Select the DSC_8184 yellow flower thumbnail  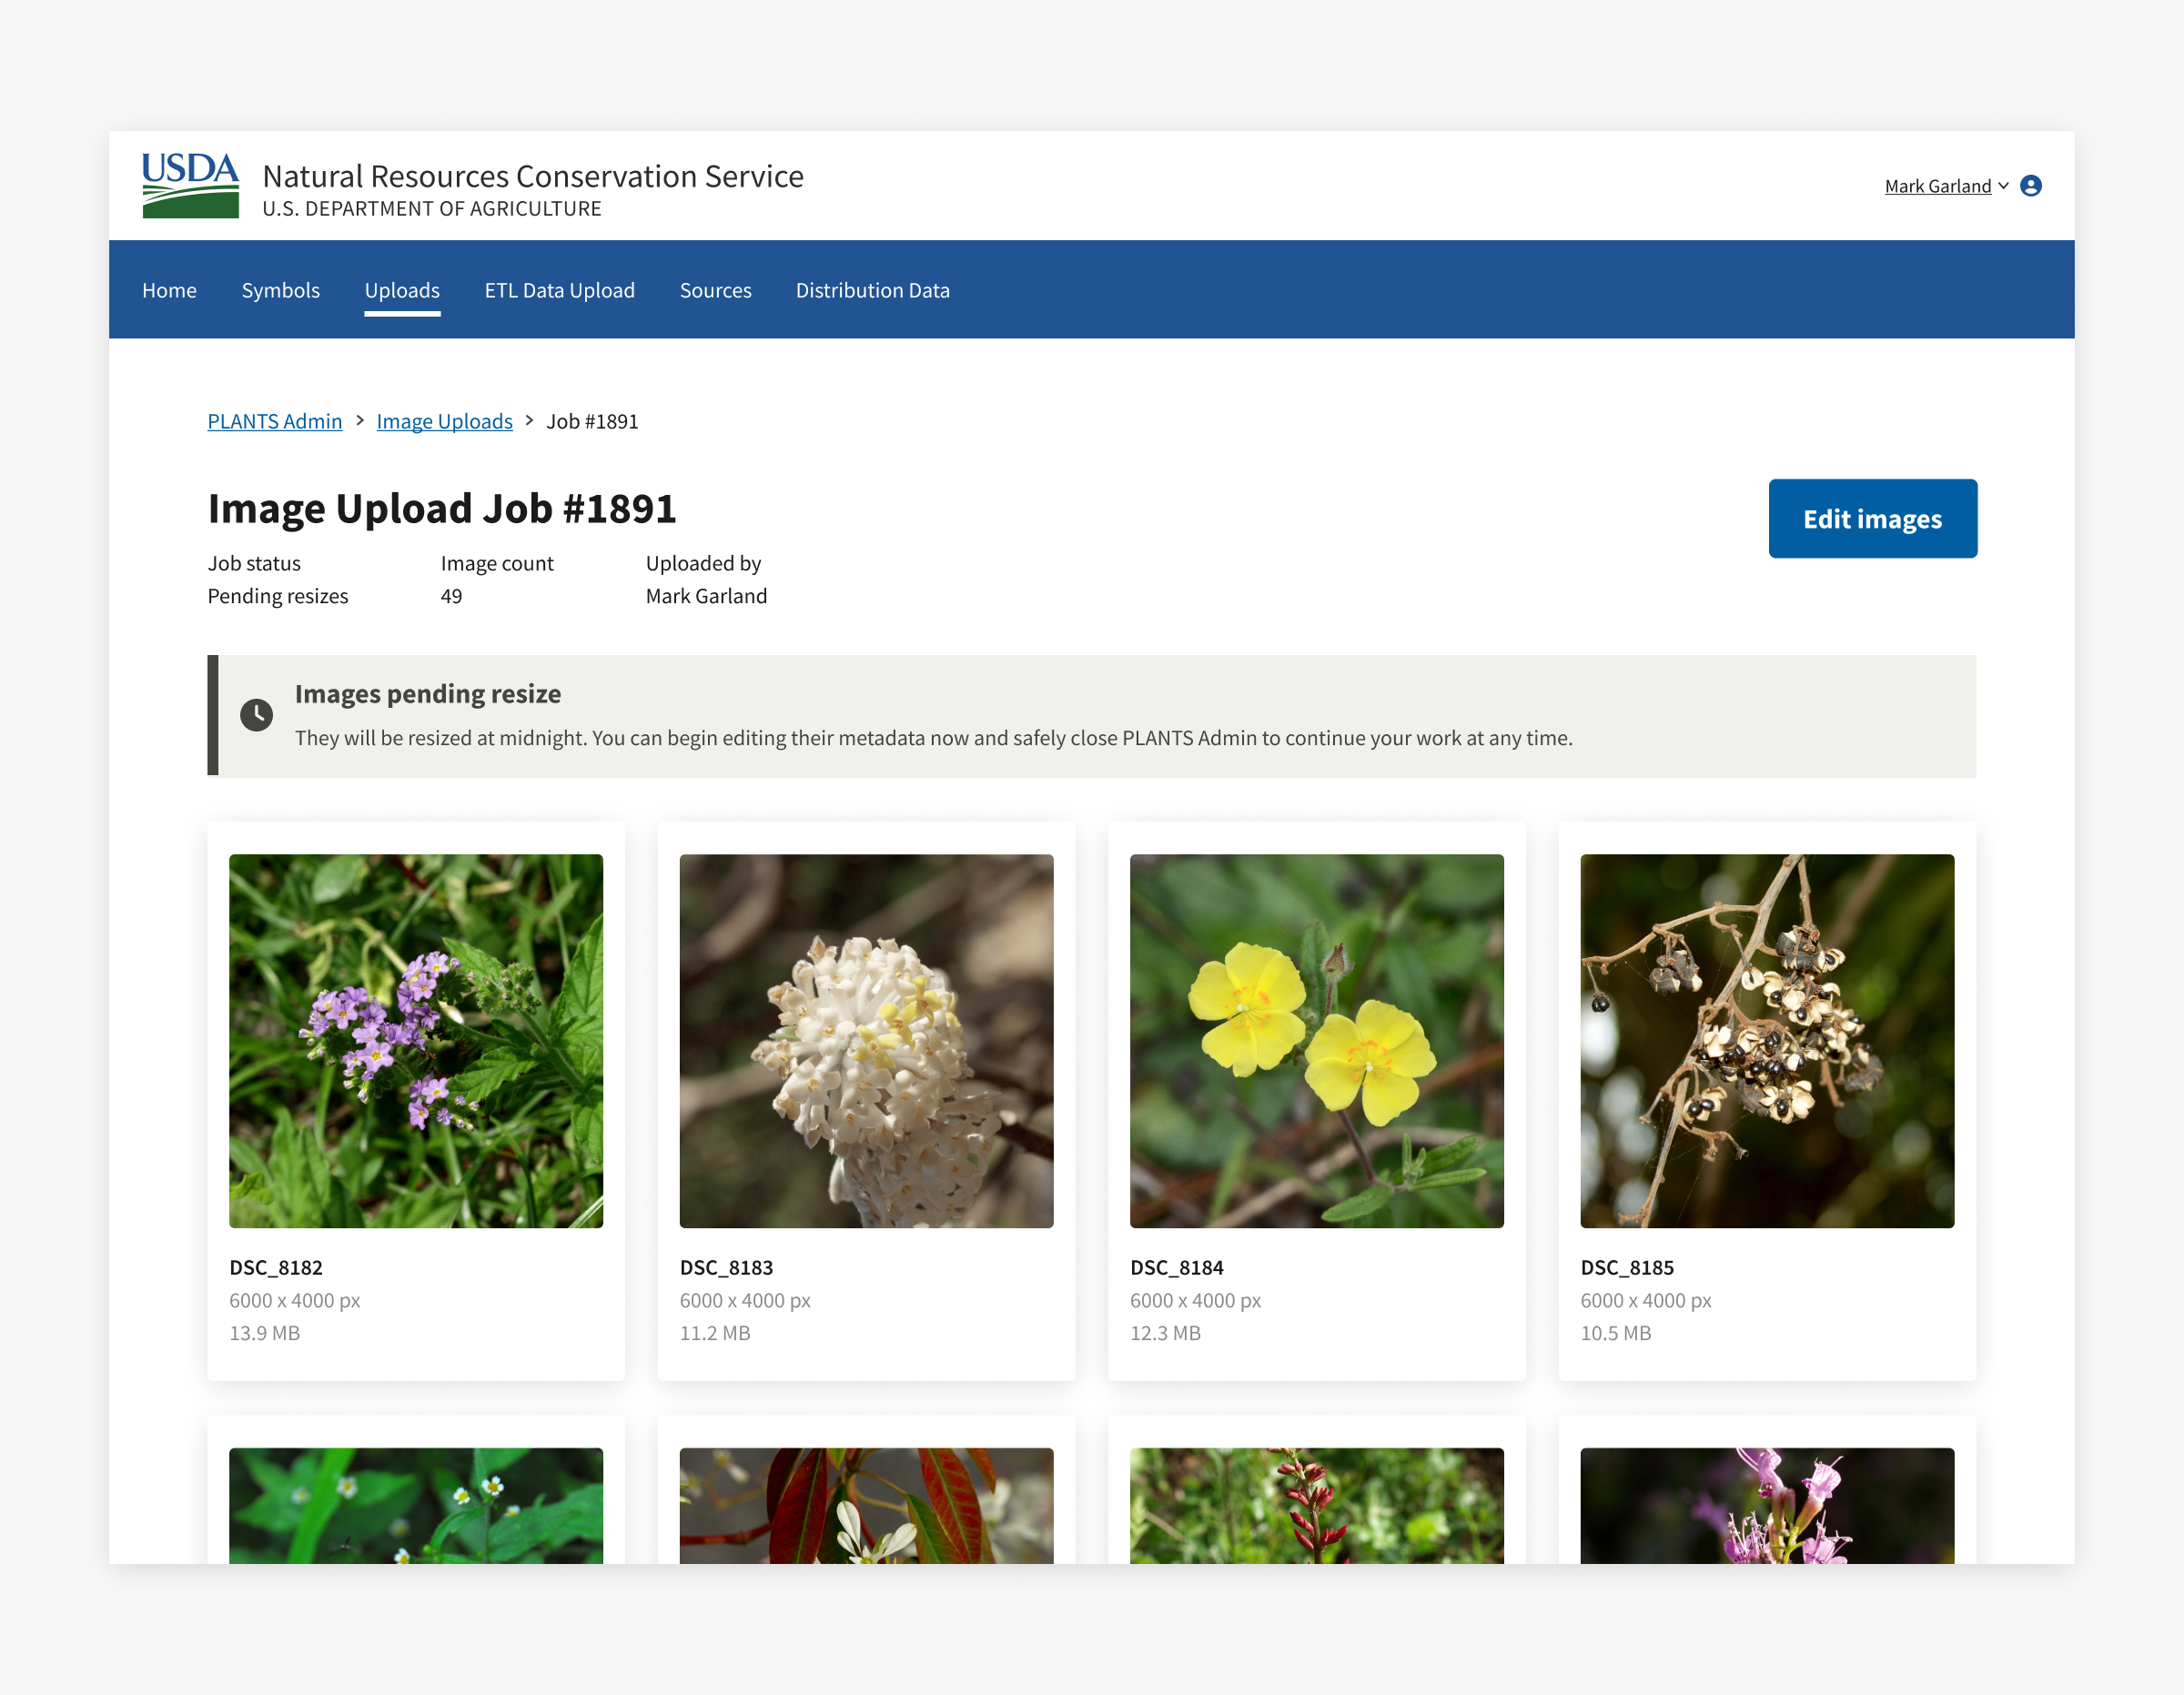(x=1316, y=1040)
